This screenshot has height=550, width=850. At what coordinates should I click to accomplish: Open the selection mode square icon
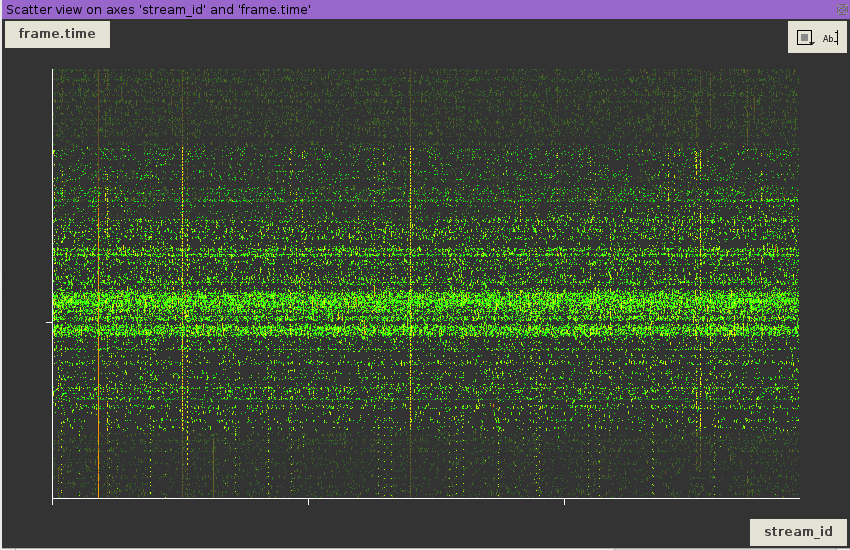click(x=805, y=38)
